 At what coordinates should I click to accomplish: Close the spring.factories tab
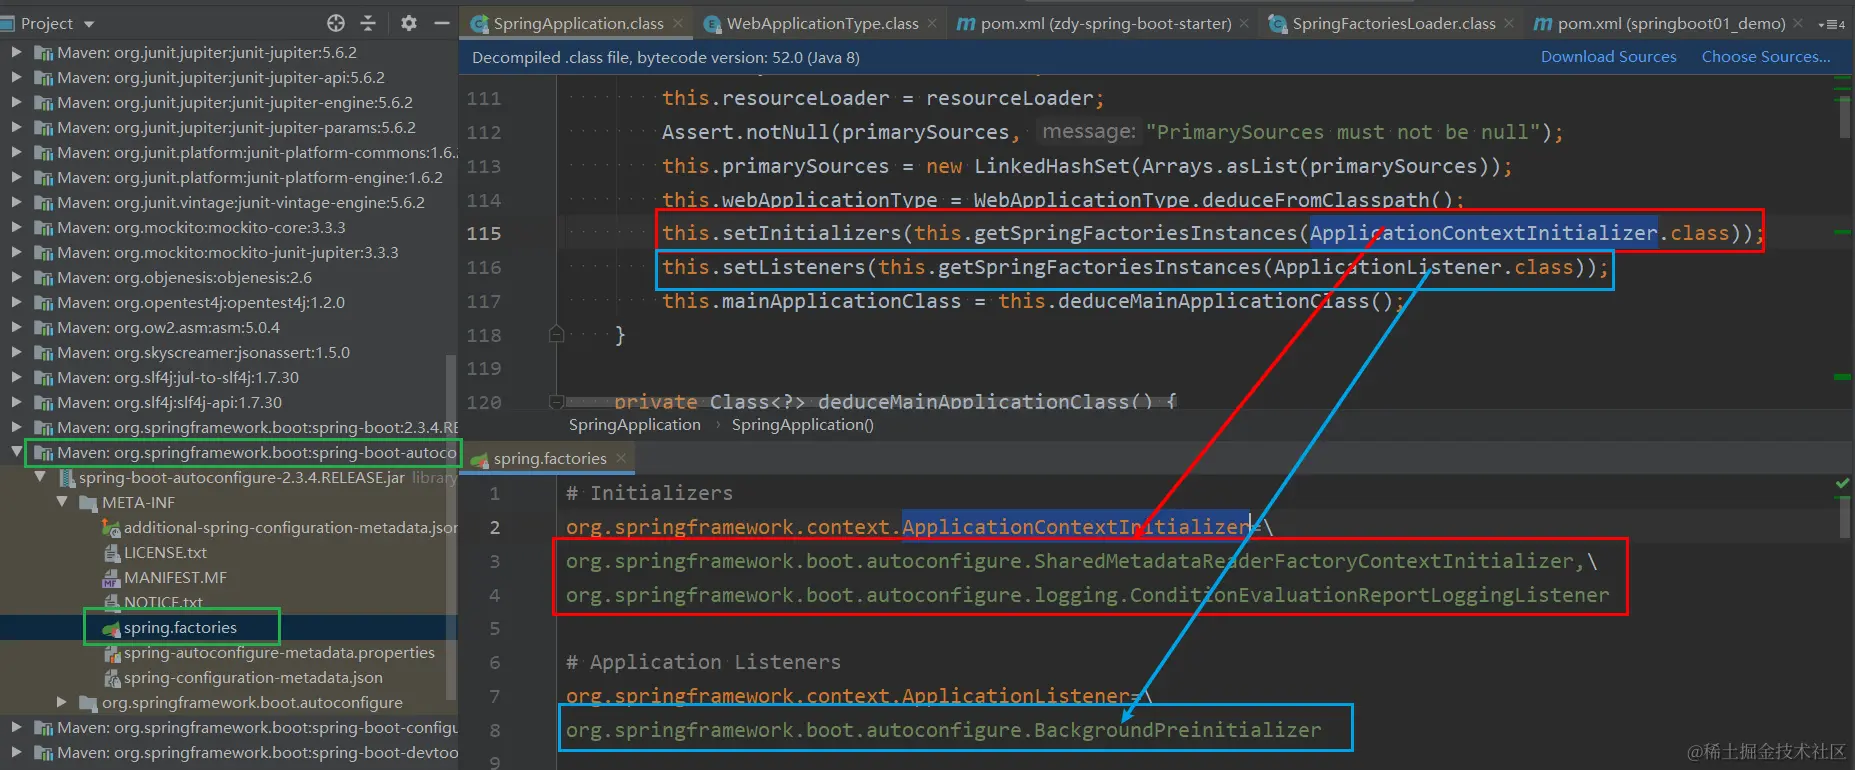point(621,458)
